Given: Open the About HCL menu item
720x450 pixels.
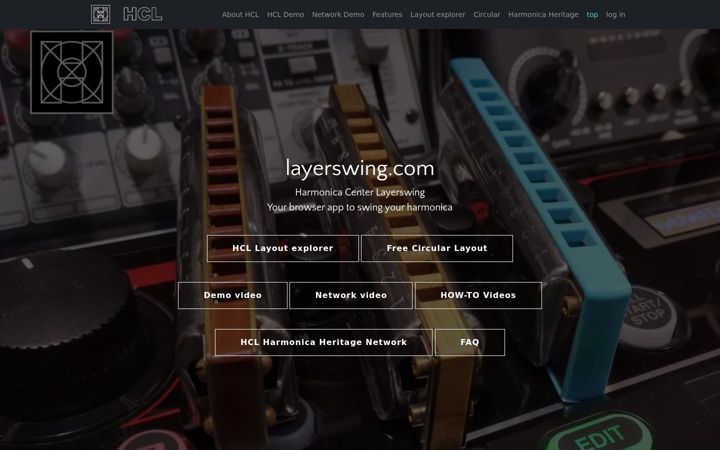Looking at the screenshot, I should click(x=240, y=15).
